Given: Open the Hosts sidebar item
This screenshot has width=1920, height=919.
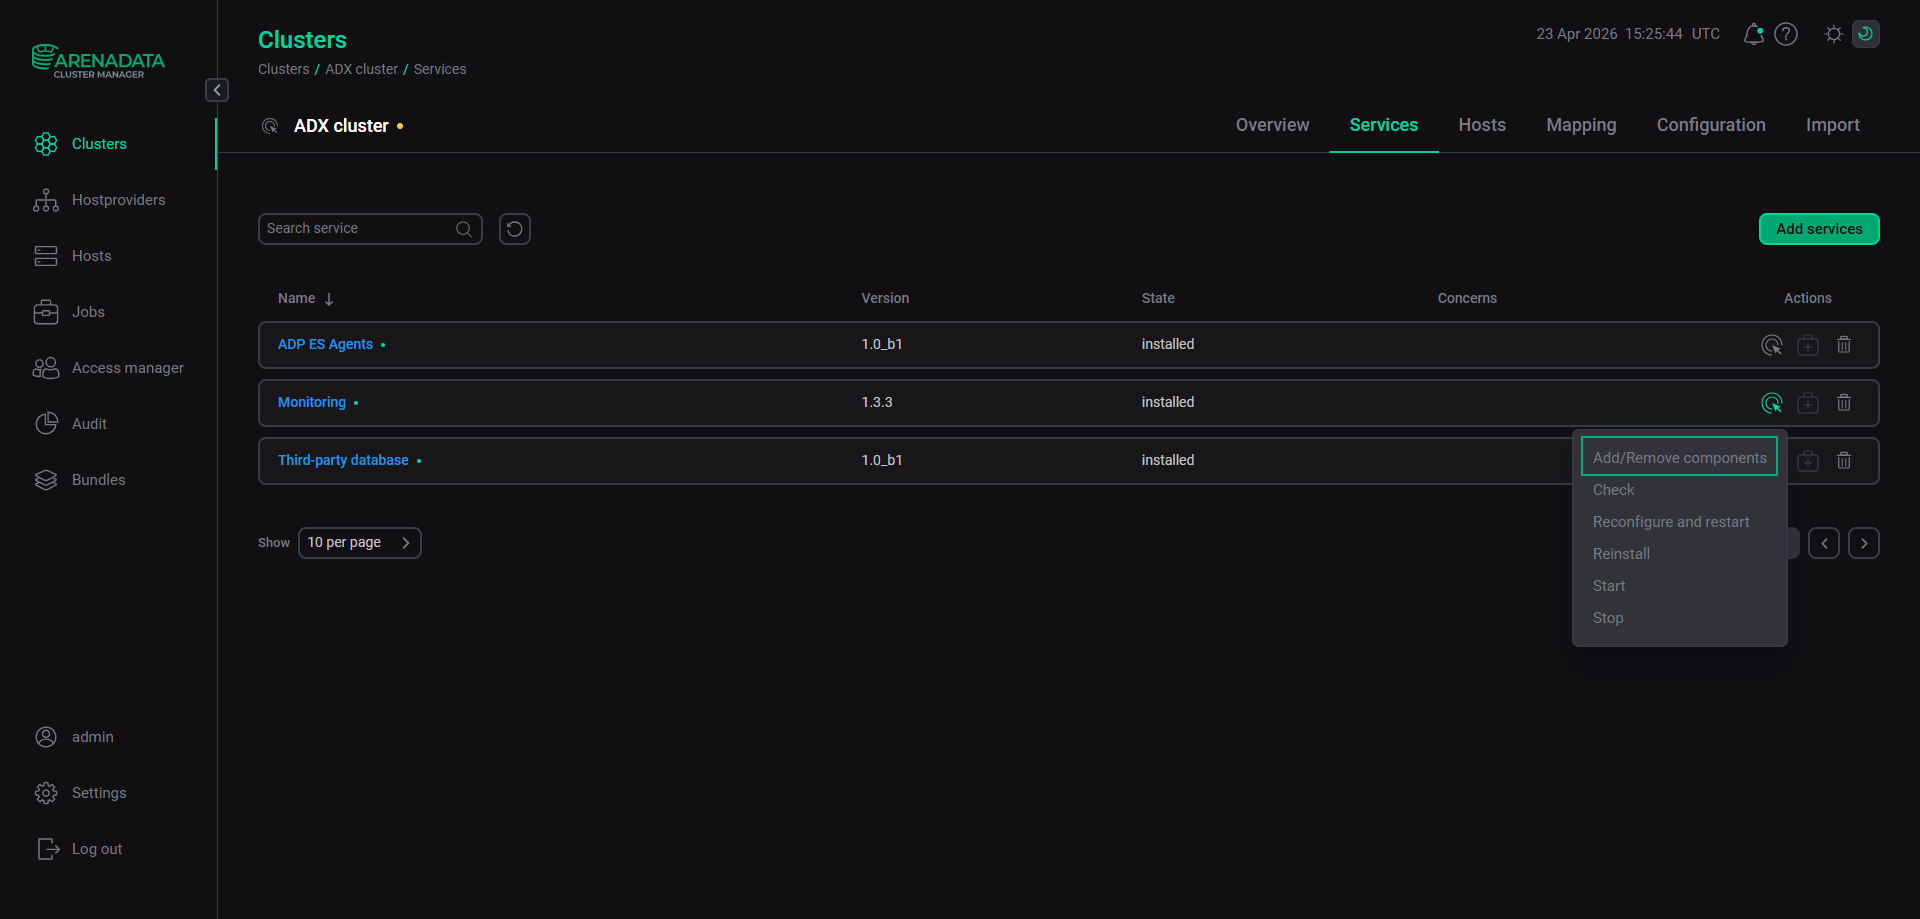Looking at the screenshot, I should point(72,256).
